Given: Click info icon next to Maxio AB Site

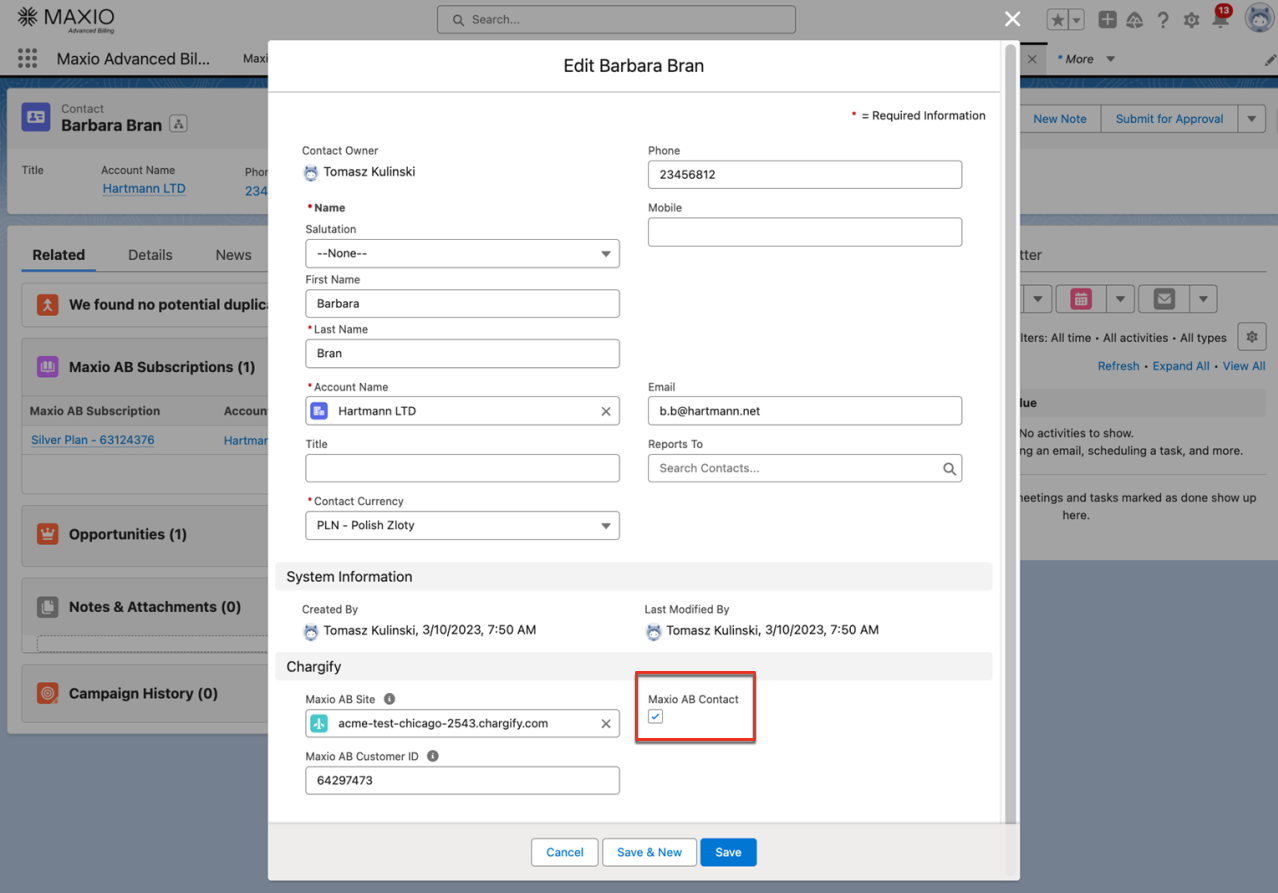Looking at the screenshot, I should [390, 699].
